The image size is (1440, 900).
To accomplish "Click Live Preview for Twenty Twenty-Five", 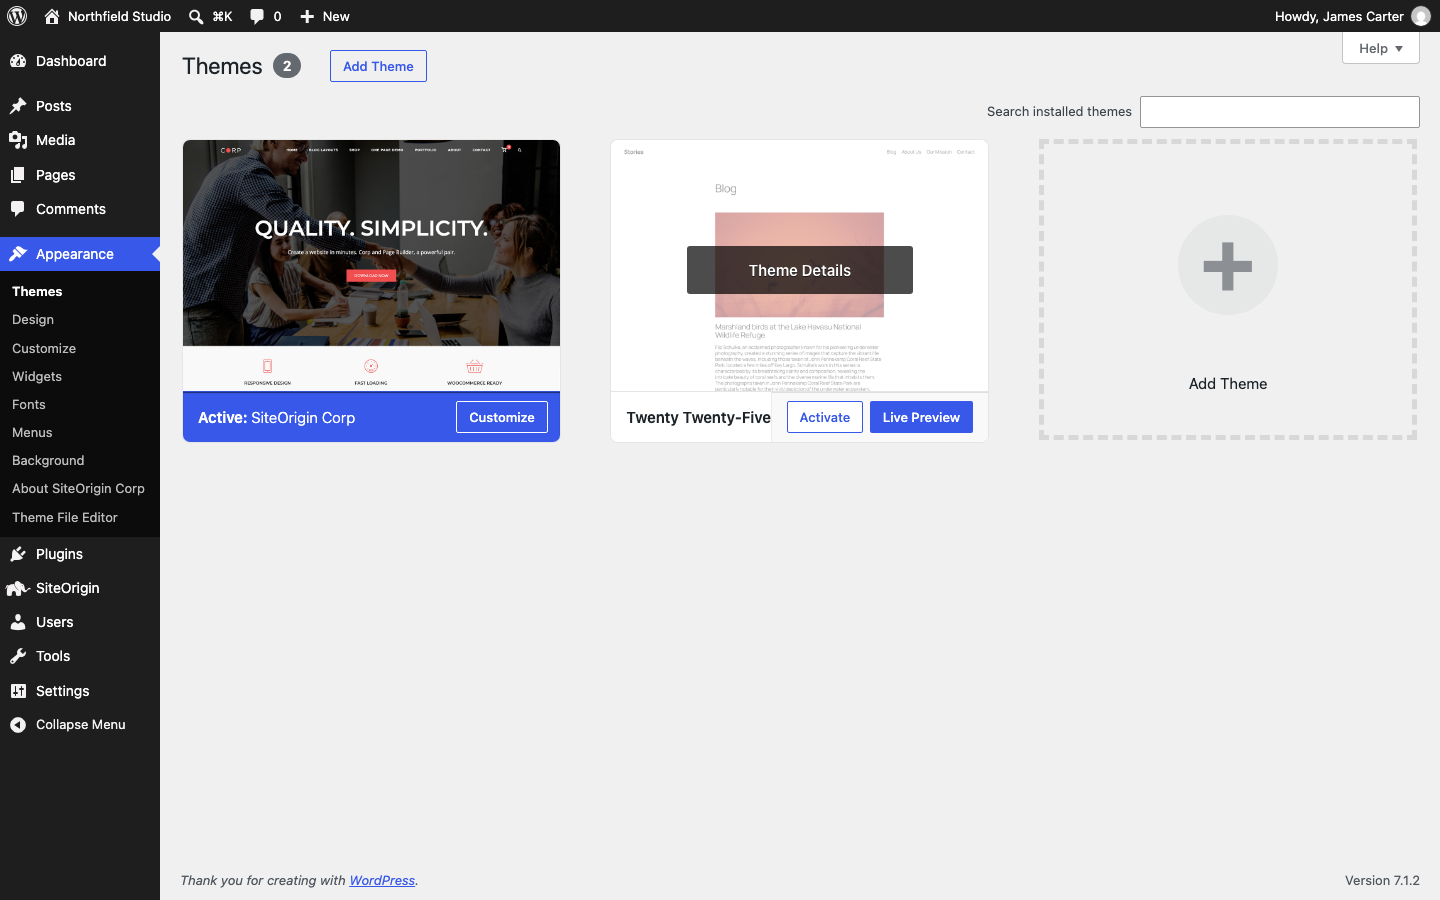I will (x=921, y=417).
